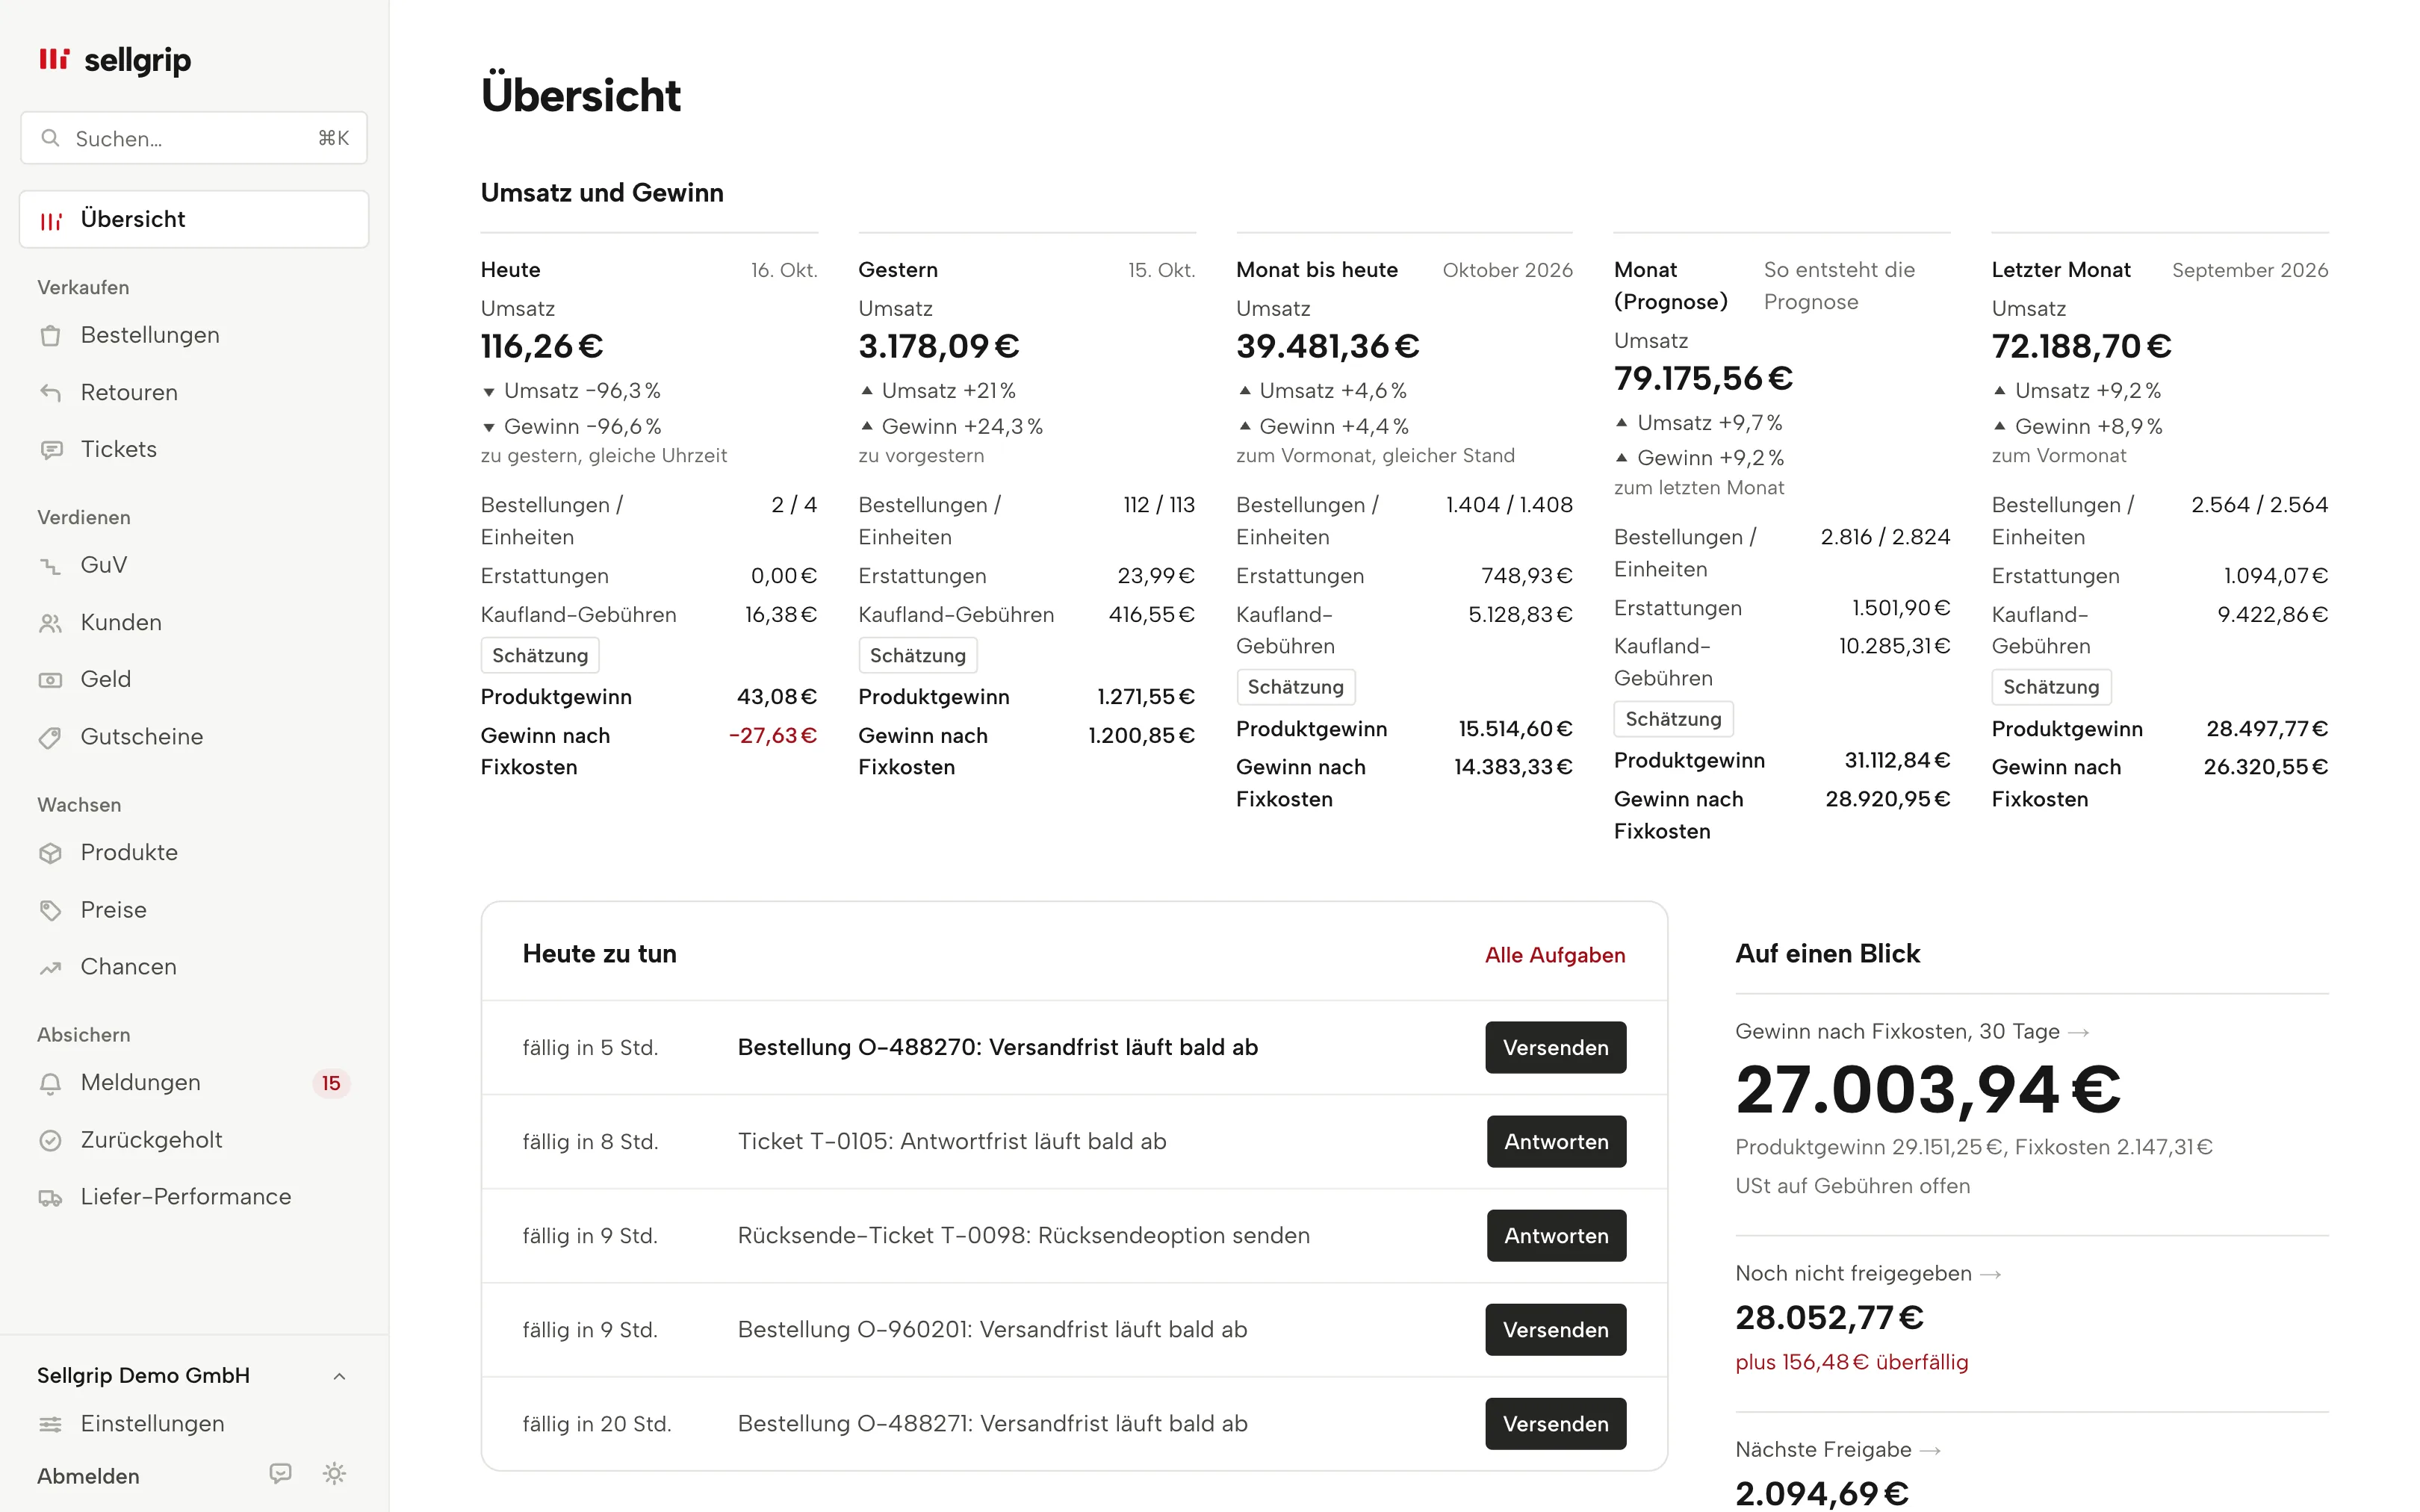Click the 27.003,94 € profit figure

[x=1928, y=1089]
